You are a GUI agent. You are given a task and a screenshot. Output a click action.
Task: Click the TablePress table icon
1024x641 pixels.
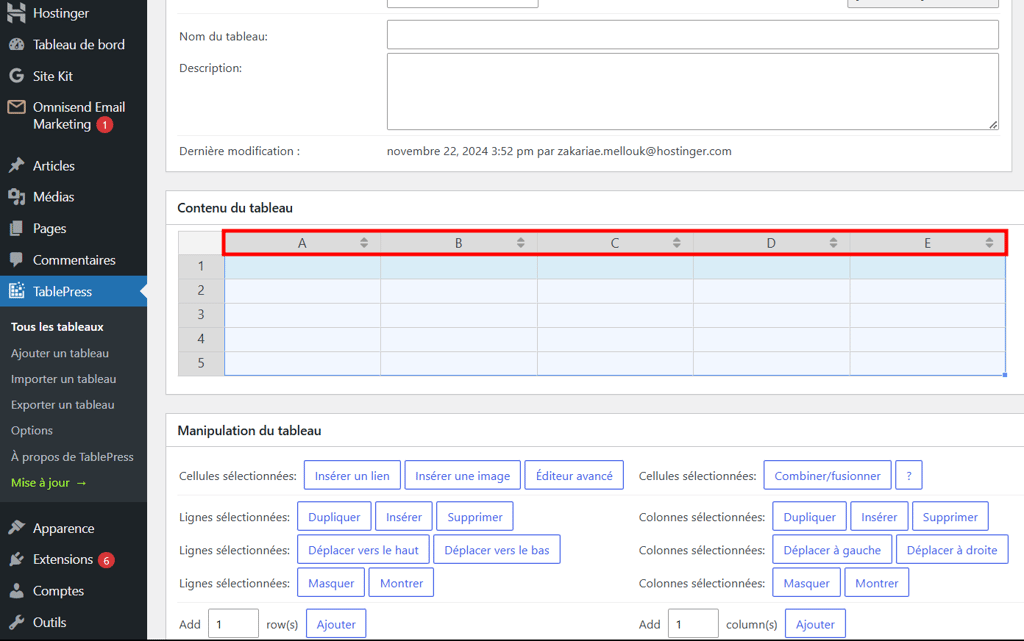16,290
